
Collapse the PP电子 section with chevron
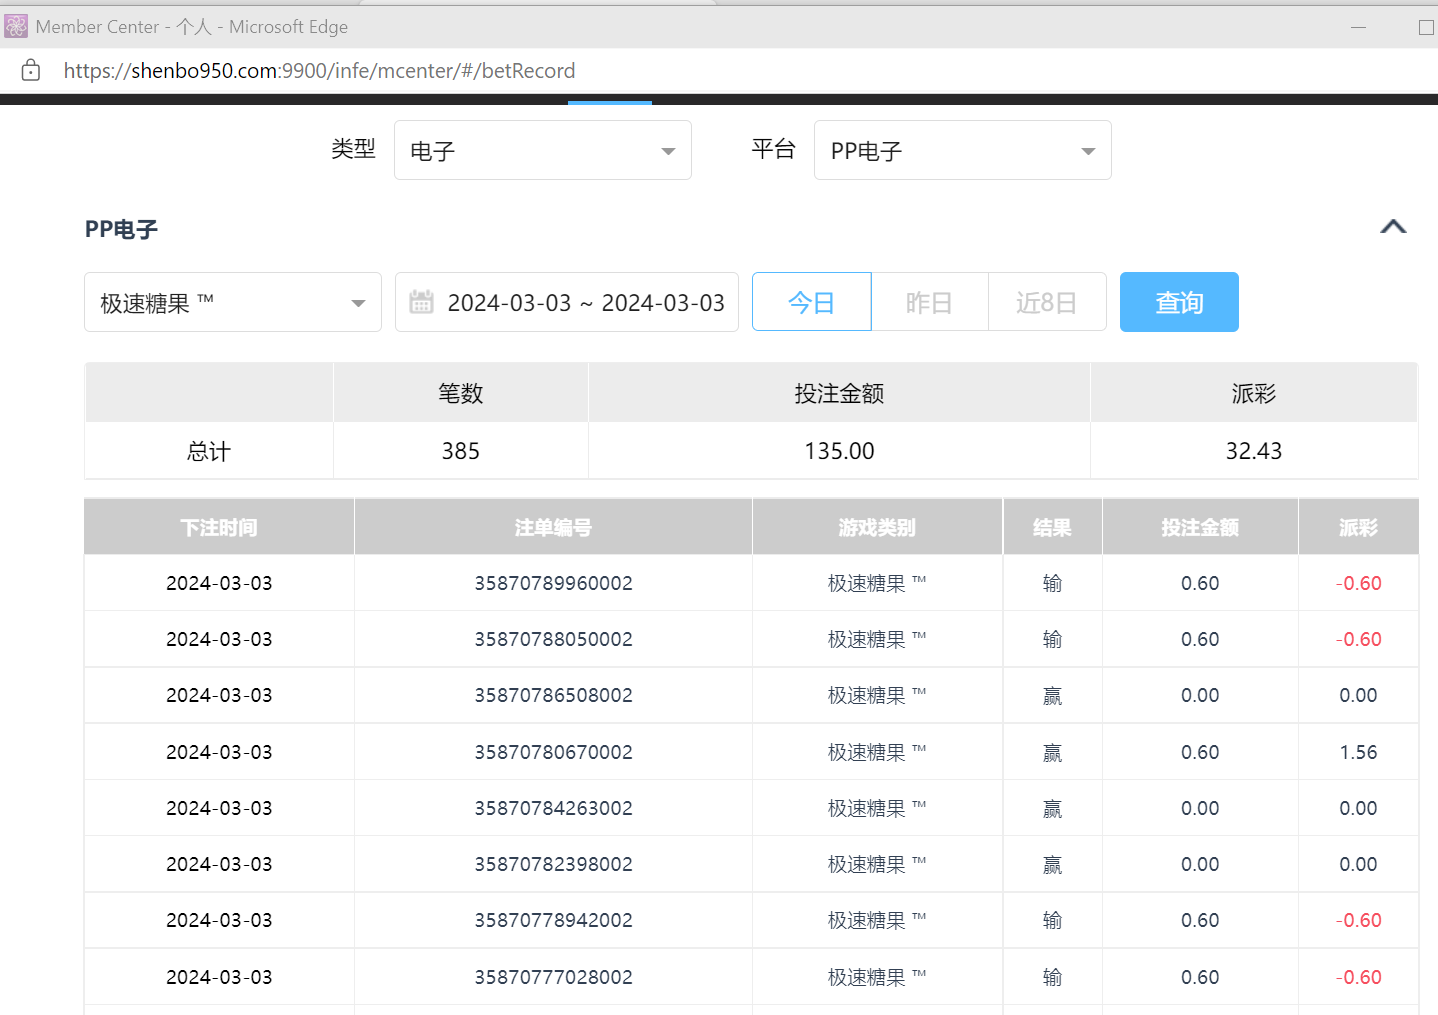1392,227
